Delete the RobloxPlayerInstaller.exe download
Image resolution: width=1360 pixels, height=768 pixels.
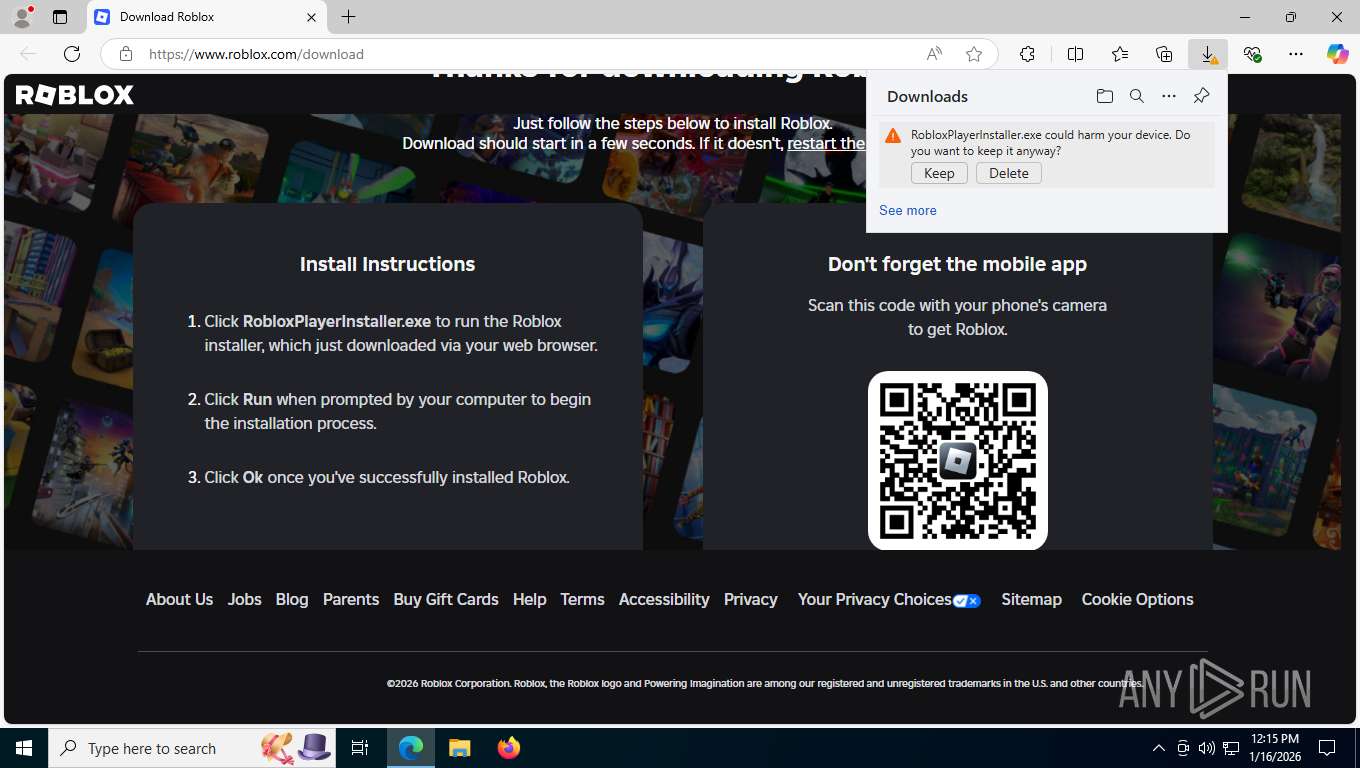pos(1009,173)
